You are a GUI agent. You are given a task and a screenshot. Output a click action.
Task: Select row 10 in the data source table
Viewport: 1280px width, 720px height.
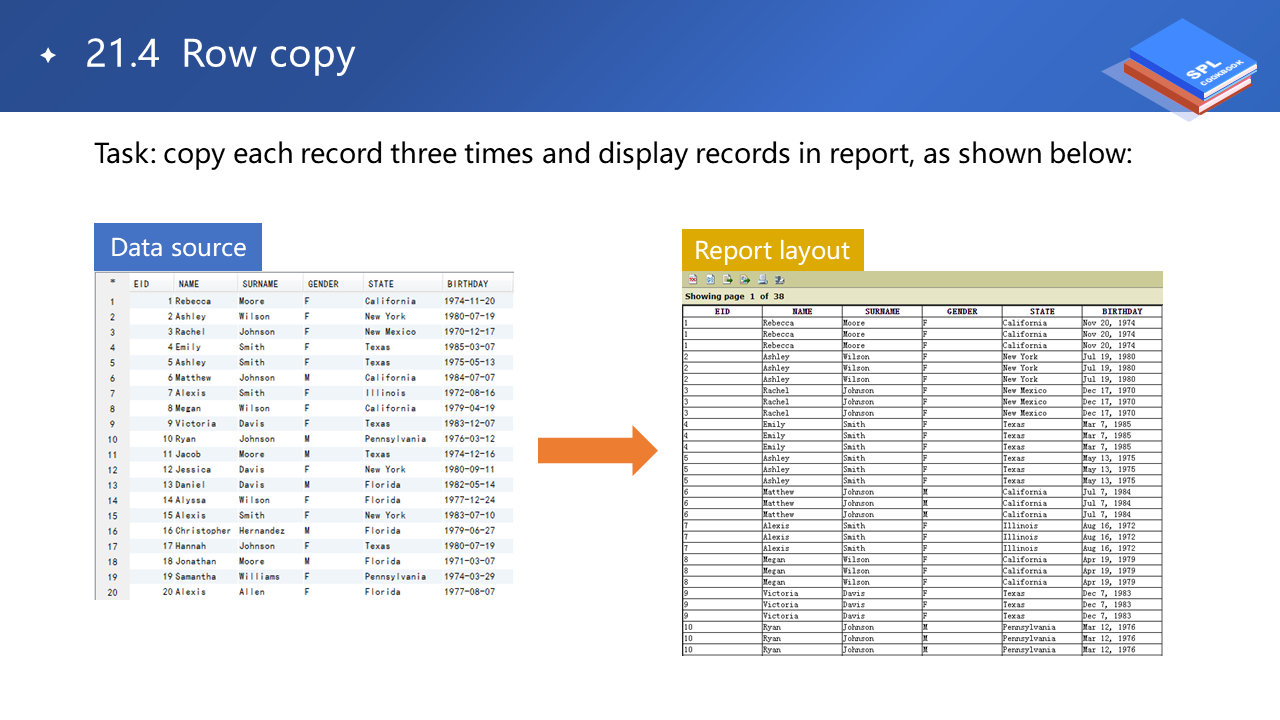(112, 439)
